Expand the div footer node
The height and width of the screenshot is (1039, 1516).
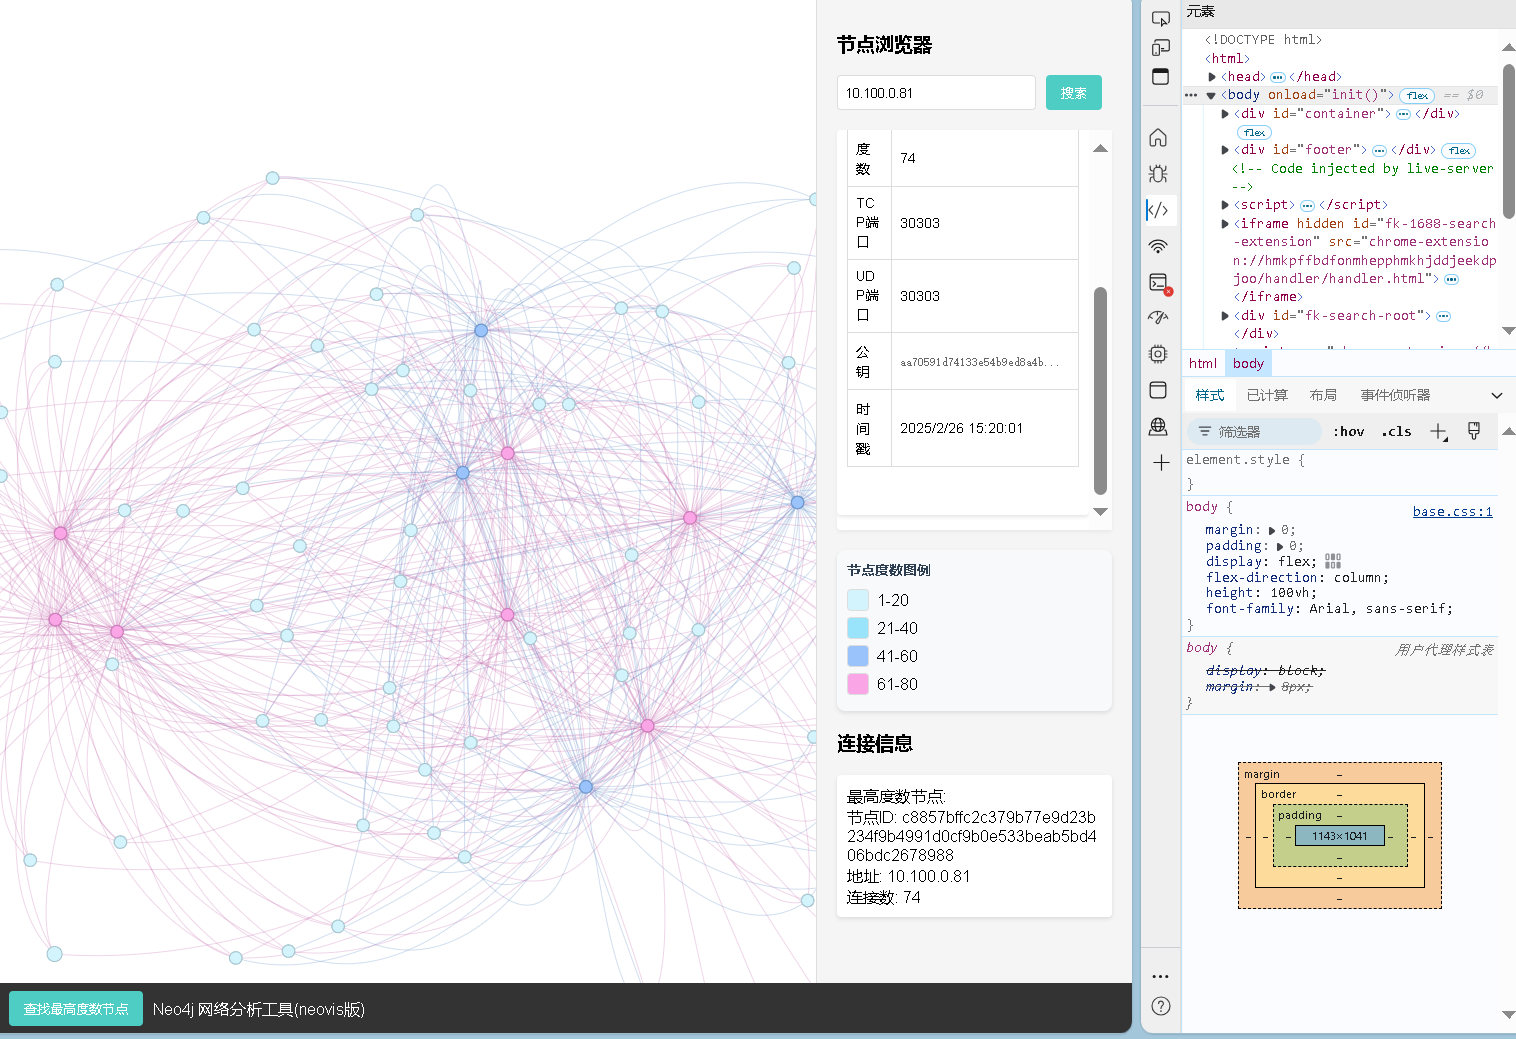pyautogui.click(x=1225, y=150)
